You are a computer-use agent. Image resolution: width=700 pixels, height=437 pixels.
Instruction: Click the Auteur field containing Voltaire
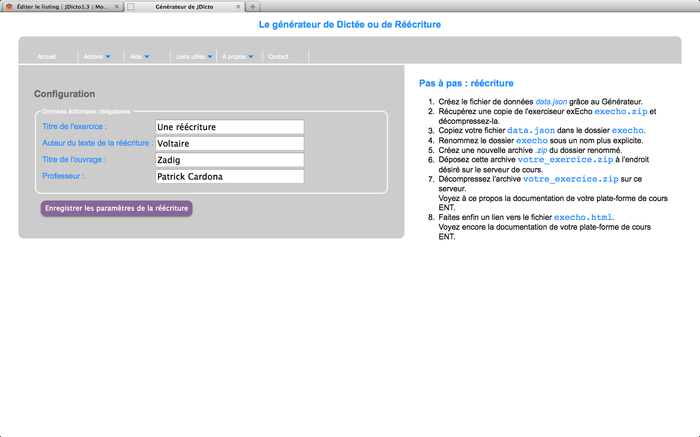click(x=229, y=143)
